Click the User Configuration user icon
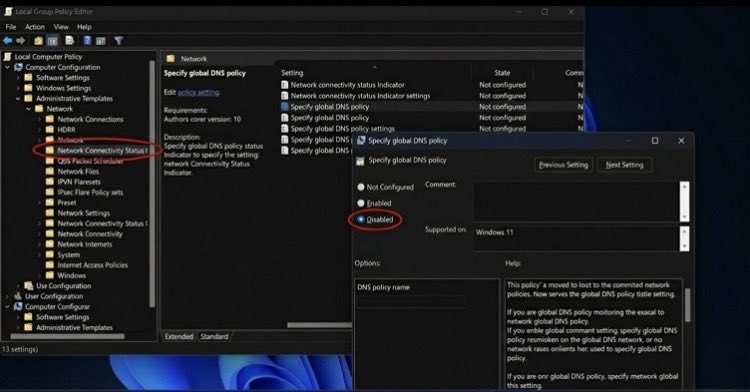The height and width of the screenshot is (392, 750). click(x=18, y=296)
